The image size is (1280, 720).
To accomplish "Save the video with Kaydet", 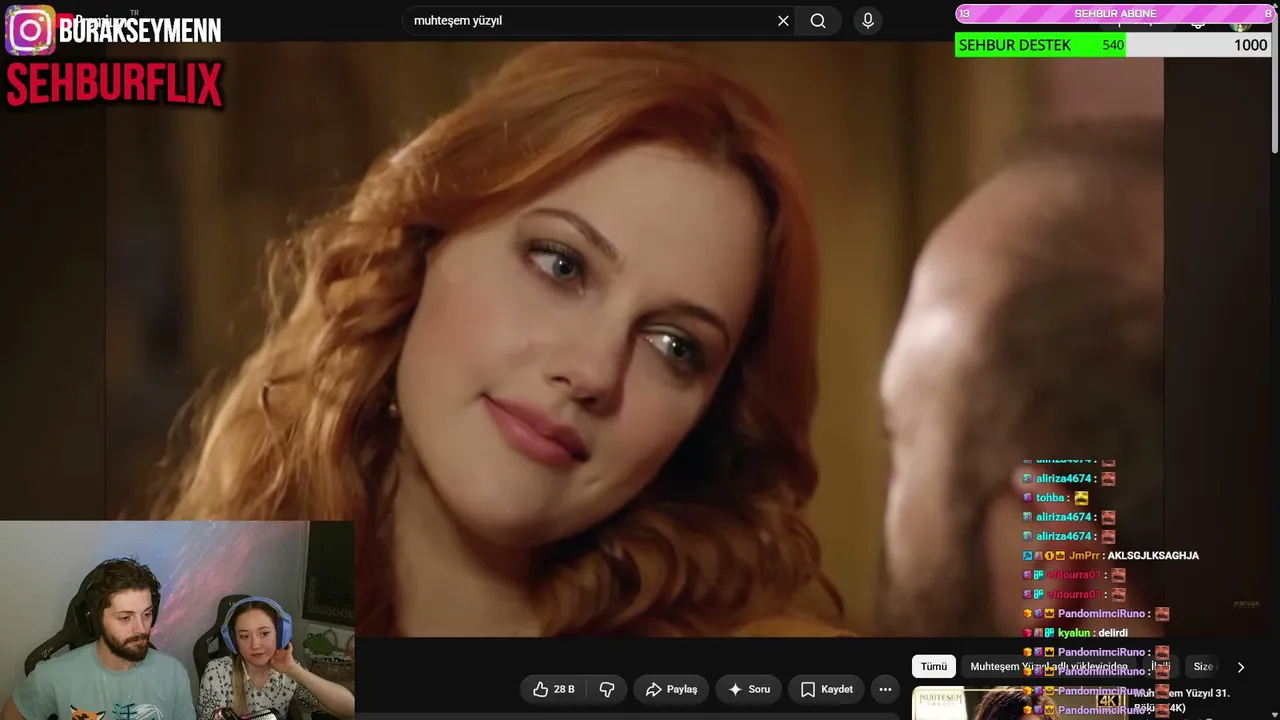I will (x=826, y=689).
